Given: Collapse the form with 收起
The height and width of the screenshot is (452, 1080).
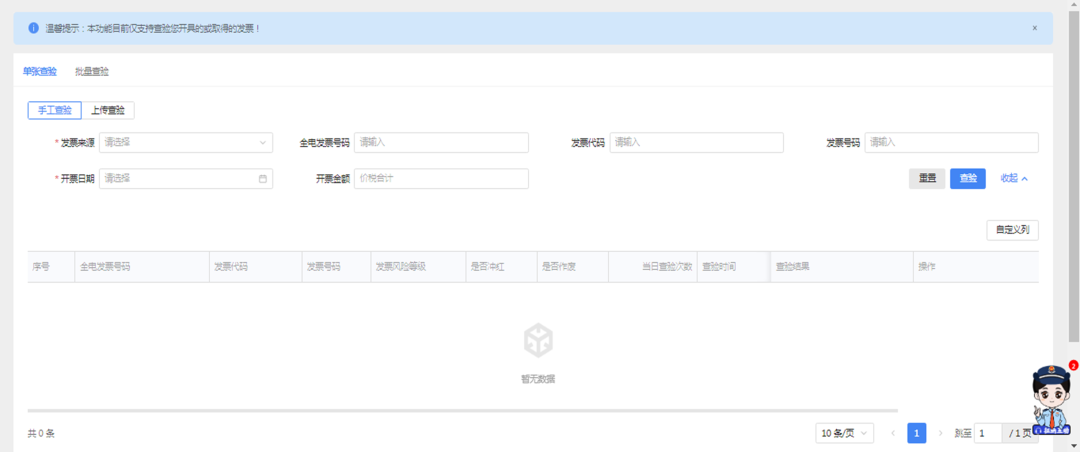Looking at the screenshot, I should point(1014,178).
